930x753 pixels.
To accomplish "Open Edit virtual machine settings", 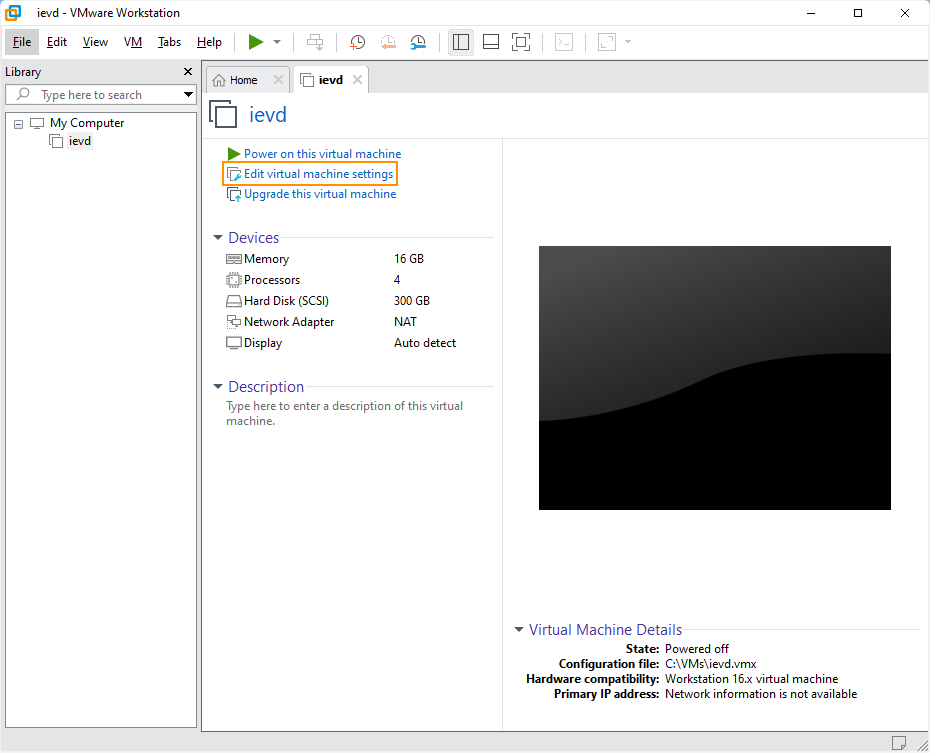I will 310,173.
